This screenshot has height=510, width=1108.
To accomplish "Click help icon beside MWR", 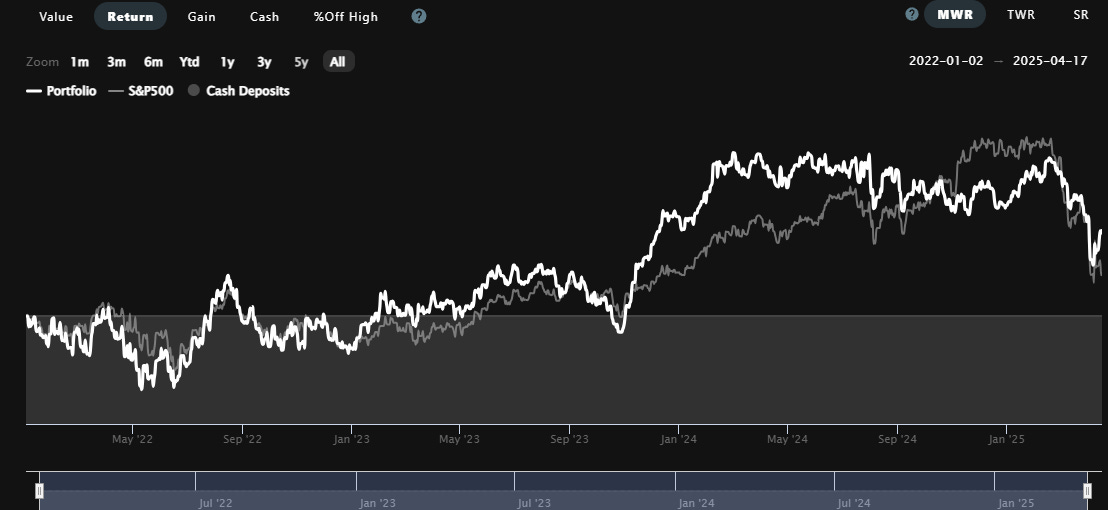I will click(x=912, y=14).
